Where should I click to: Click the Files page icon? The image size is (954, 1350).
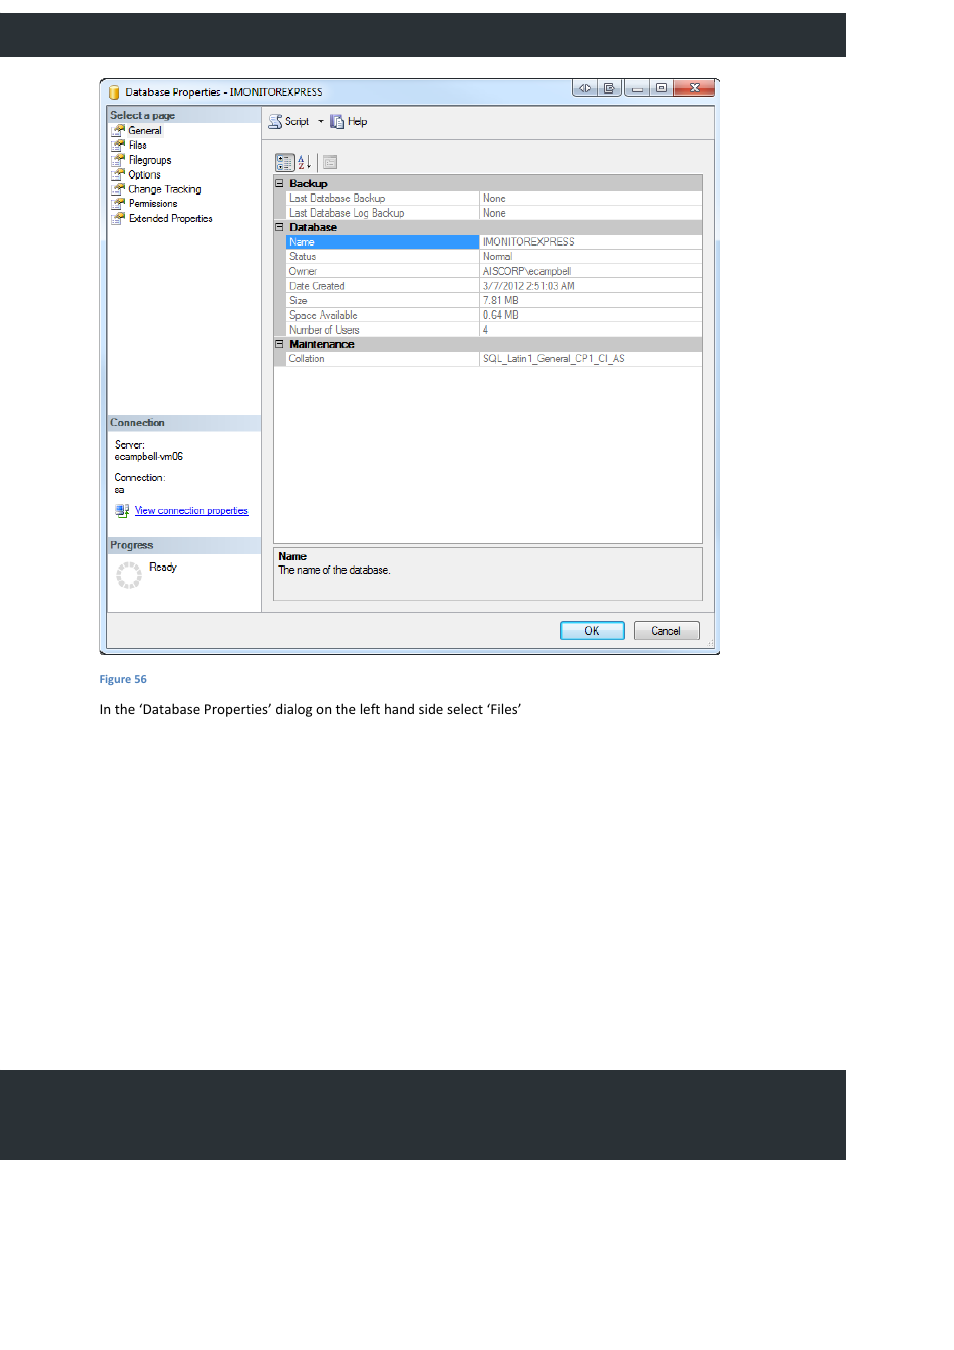point(118,145)
